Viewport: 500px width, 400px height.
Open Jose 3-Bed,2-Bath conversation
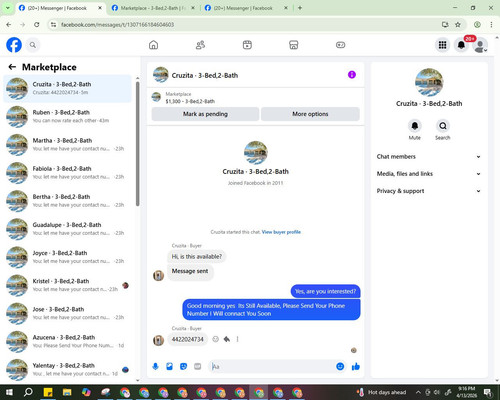(67, 313)
